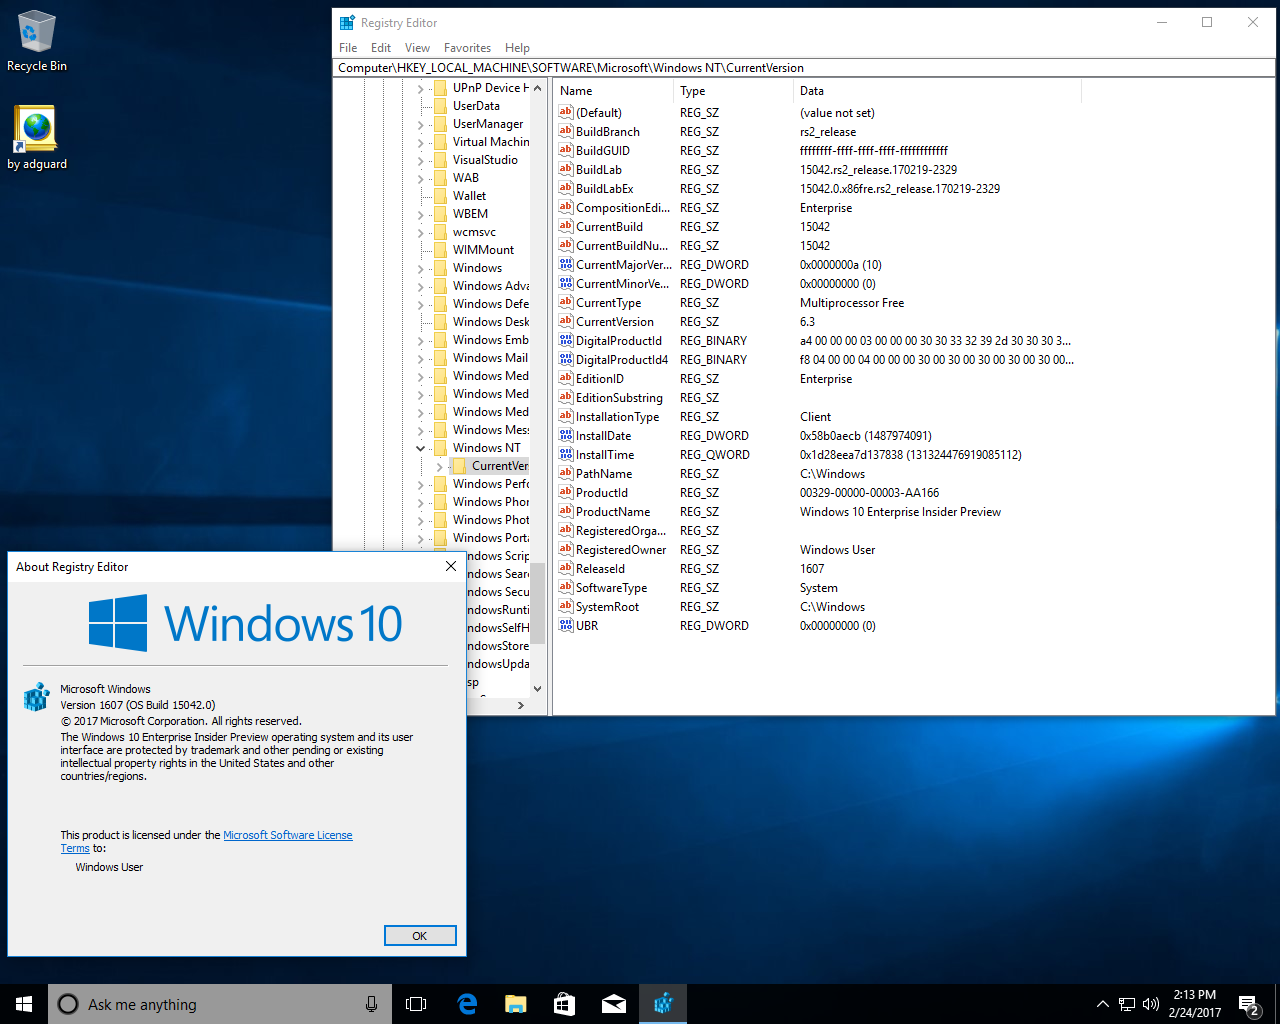
Task: Click the Registry Editor title bar icon
Action: pyautogui.click(x=347, y=22)
